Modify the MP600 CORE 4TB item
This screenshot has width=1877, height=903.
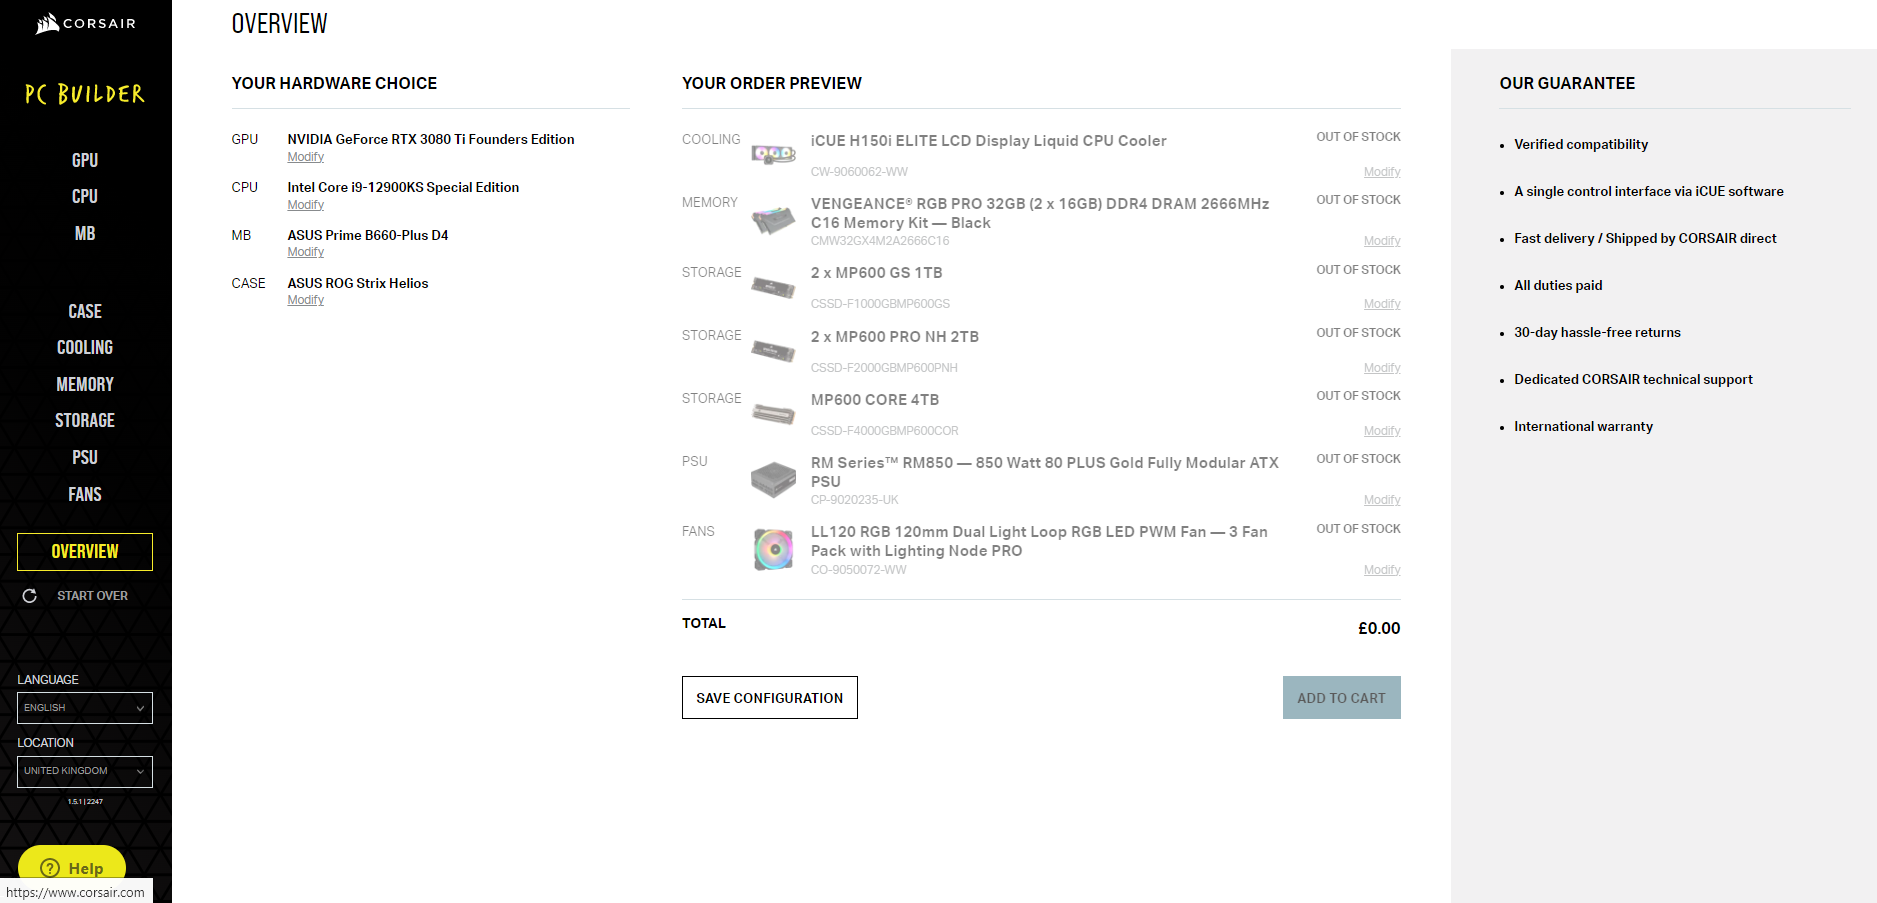point(1382,431)
